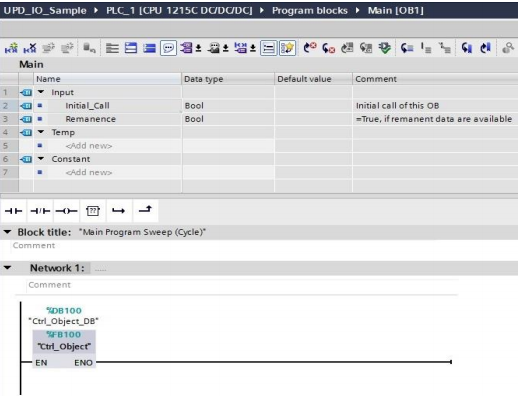Viewport: 519px width, 396px height.
Task: Select the normally open contact instruction
Action: point(14,211)
